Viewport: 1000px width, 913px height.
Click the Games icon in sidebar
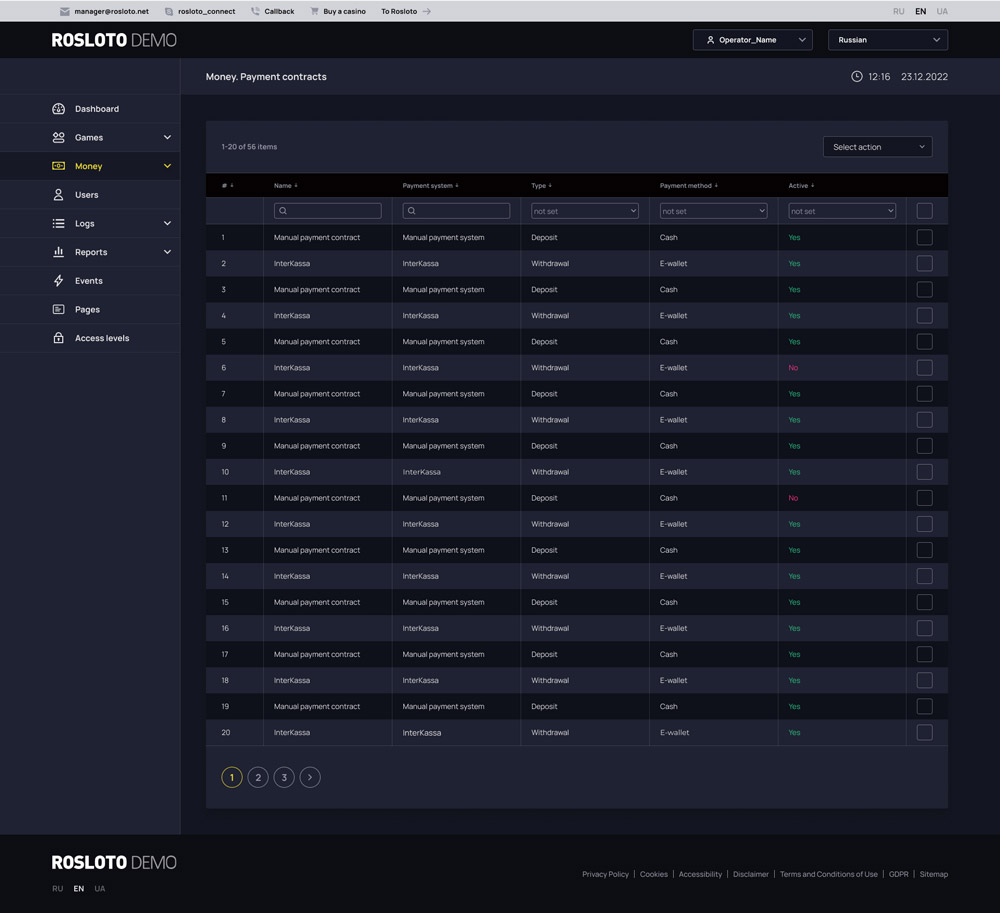point(58,138)
